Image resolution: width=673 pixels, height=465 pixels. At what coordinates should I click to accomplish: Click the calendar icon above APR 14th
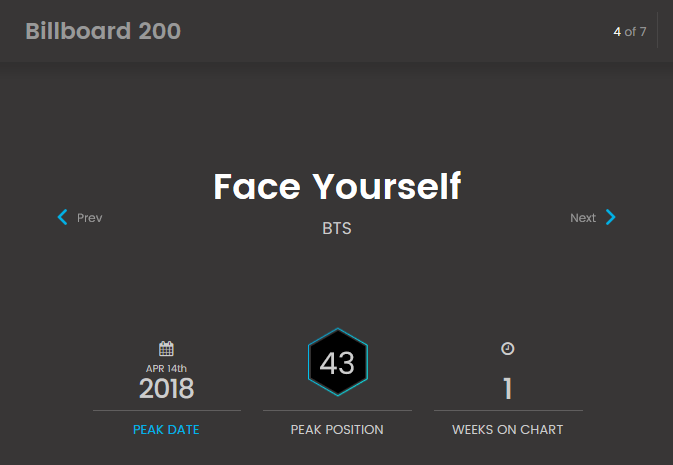tap(167, 349)
